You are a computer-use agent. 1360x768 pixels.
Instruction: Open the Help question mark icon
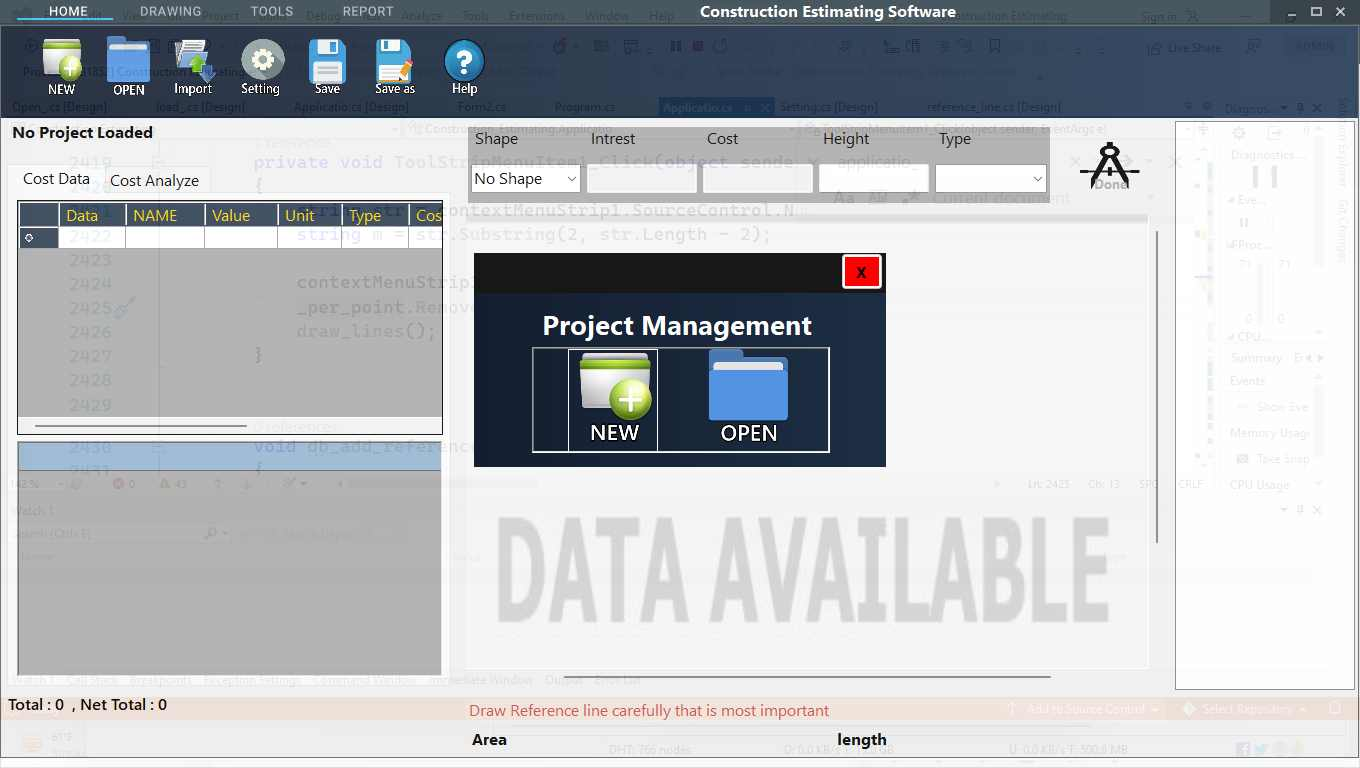pyautogui.click(x=464, y=67)
